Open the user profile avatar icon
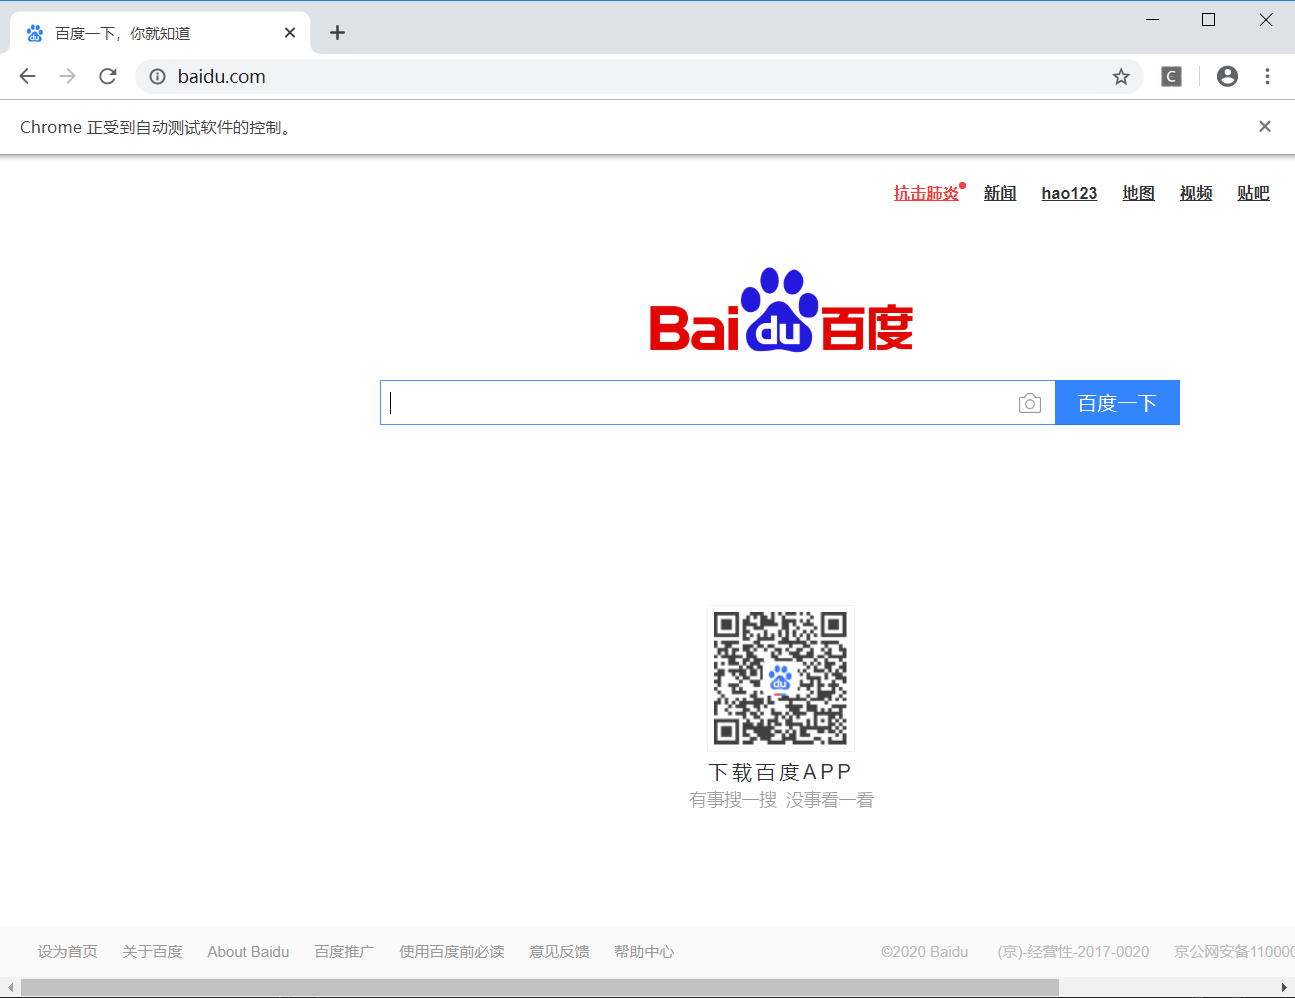 point(1227,76)
